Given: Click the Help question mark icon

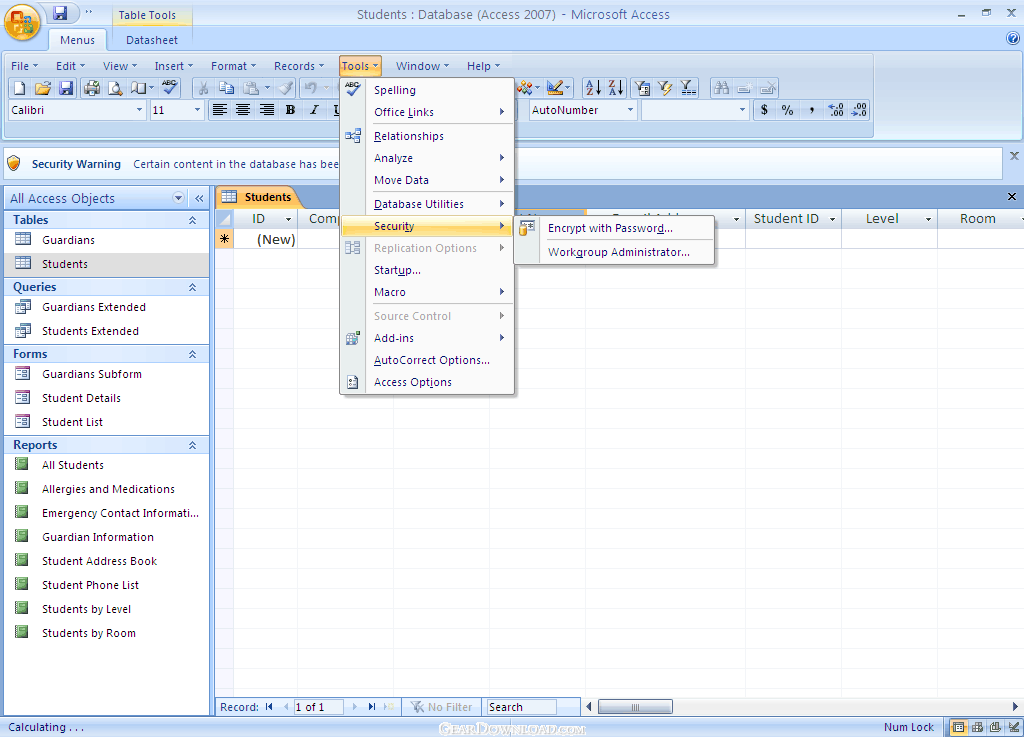Looking at the screenshot, I should (x=1013, y=39).
